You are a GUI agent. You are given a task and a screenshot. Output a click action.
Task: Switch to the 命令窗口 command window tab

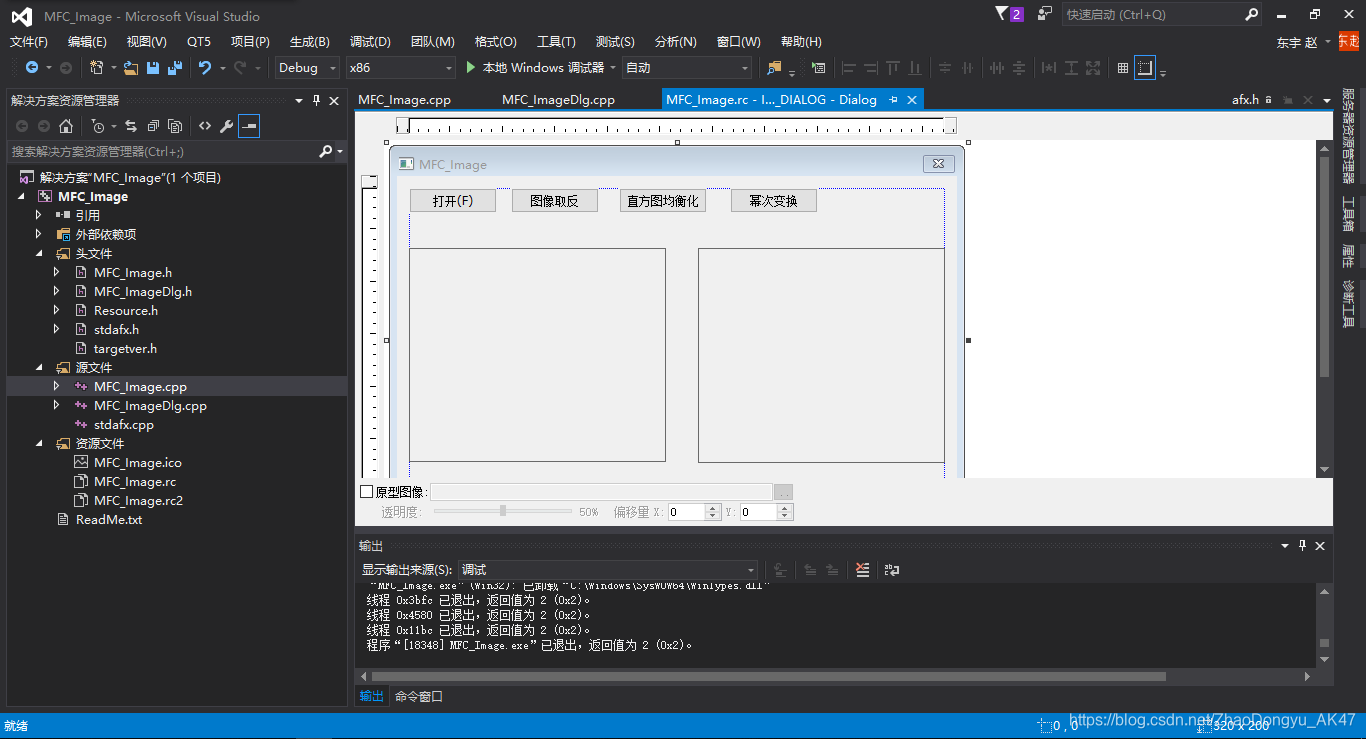[419, 696]
